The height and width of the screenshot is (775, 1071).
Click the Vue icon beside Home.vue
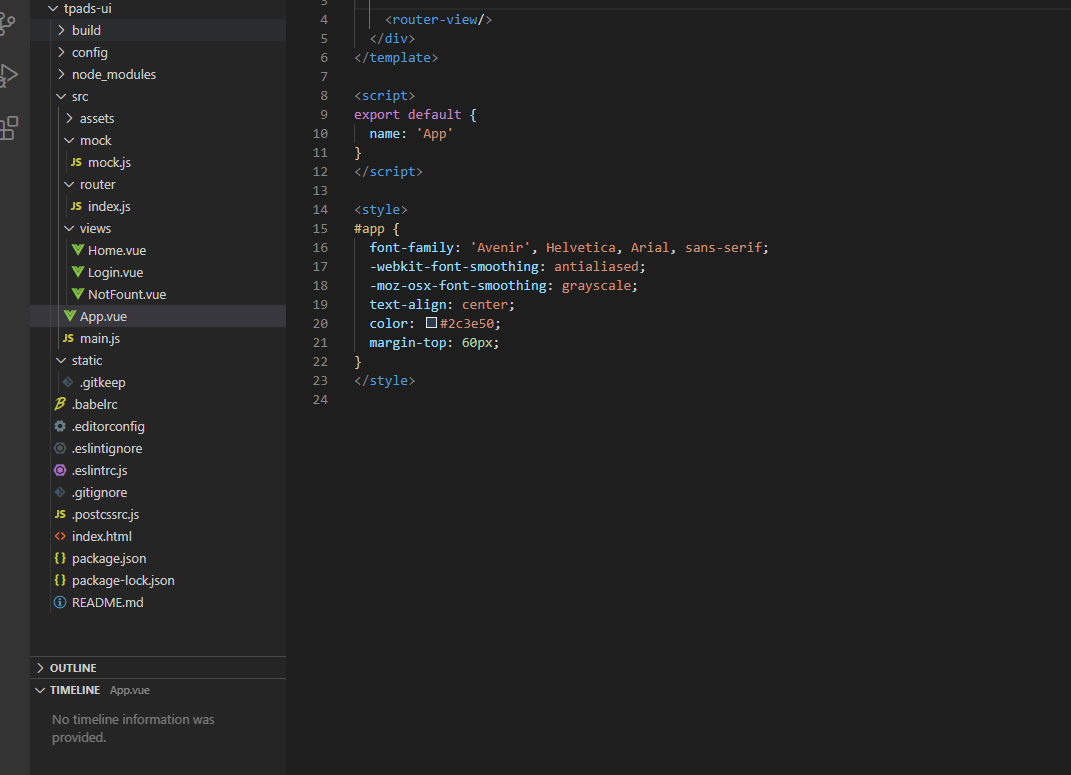pyautogui.click(x=78, y=250)
